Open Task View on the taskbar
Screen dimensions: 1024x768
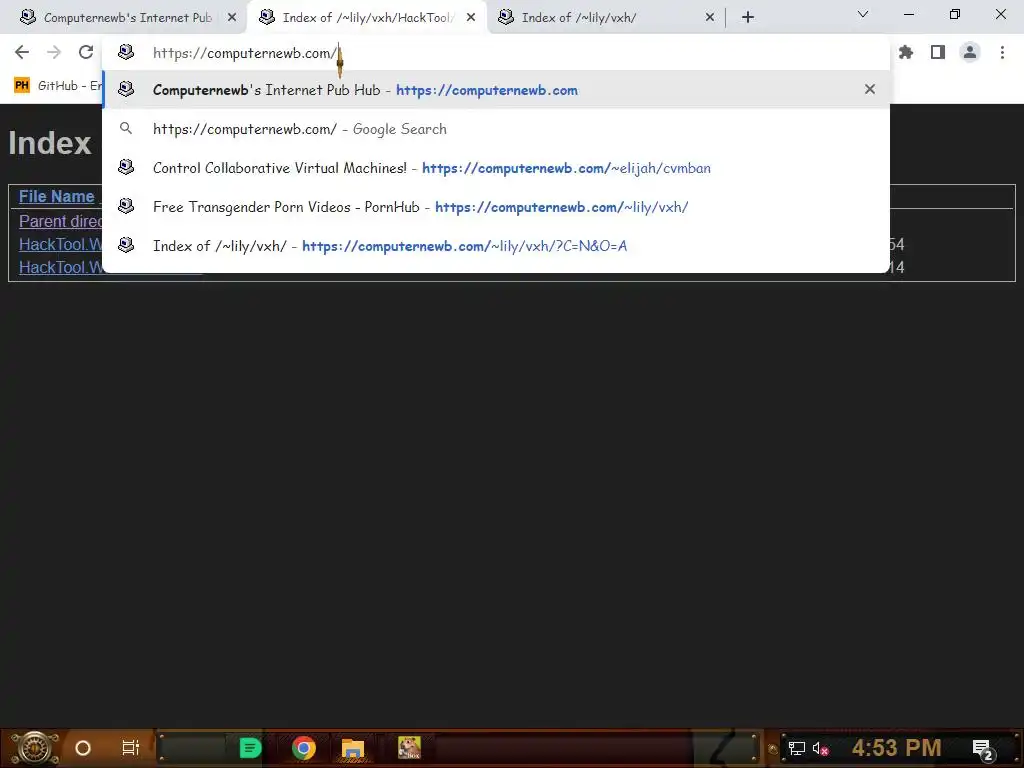click(131, 748)
